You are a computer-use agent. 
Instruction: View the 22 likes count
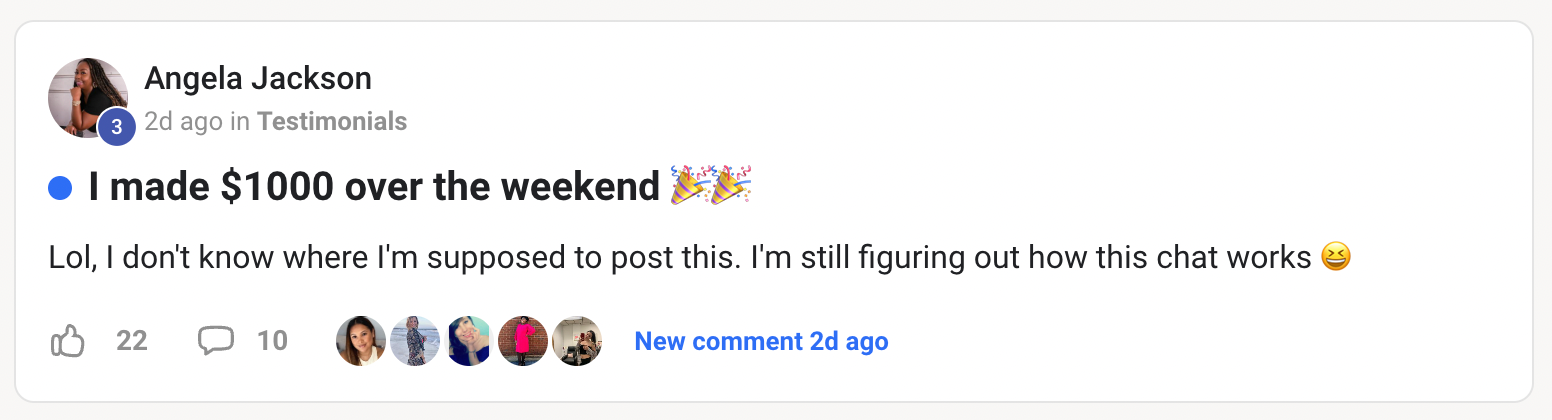(132, 341)
